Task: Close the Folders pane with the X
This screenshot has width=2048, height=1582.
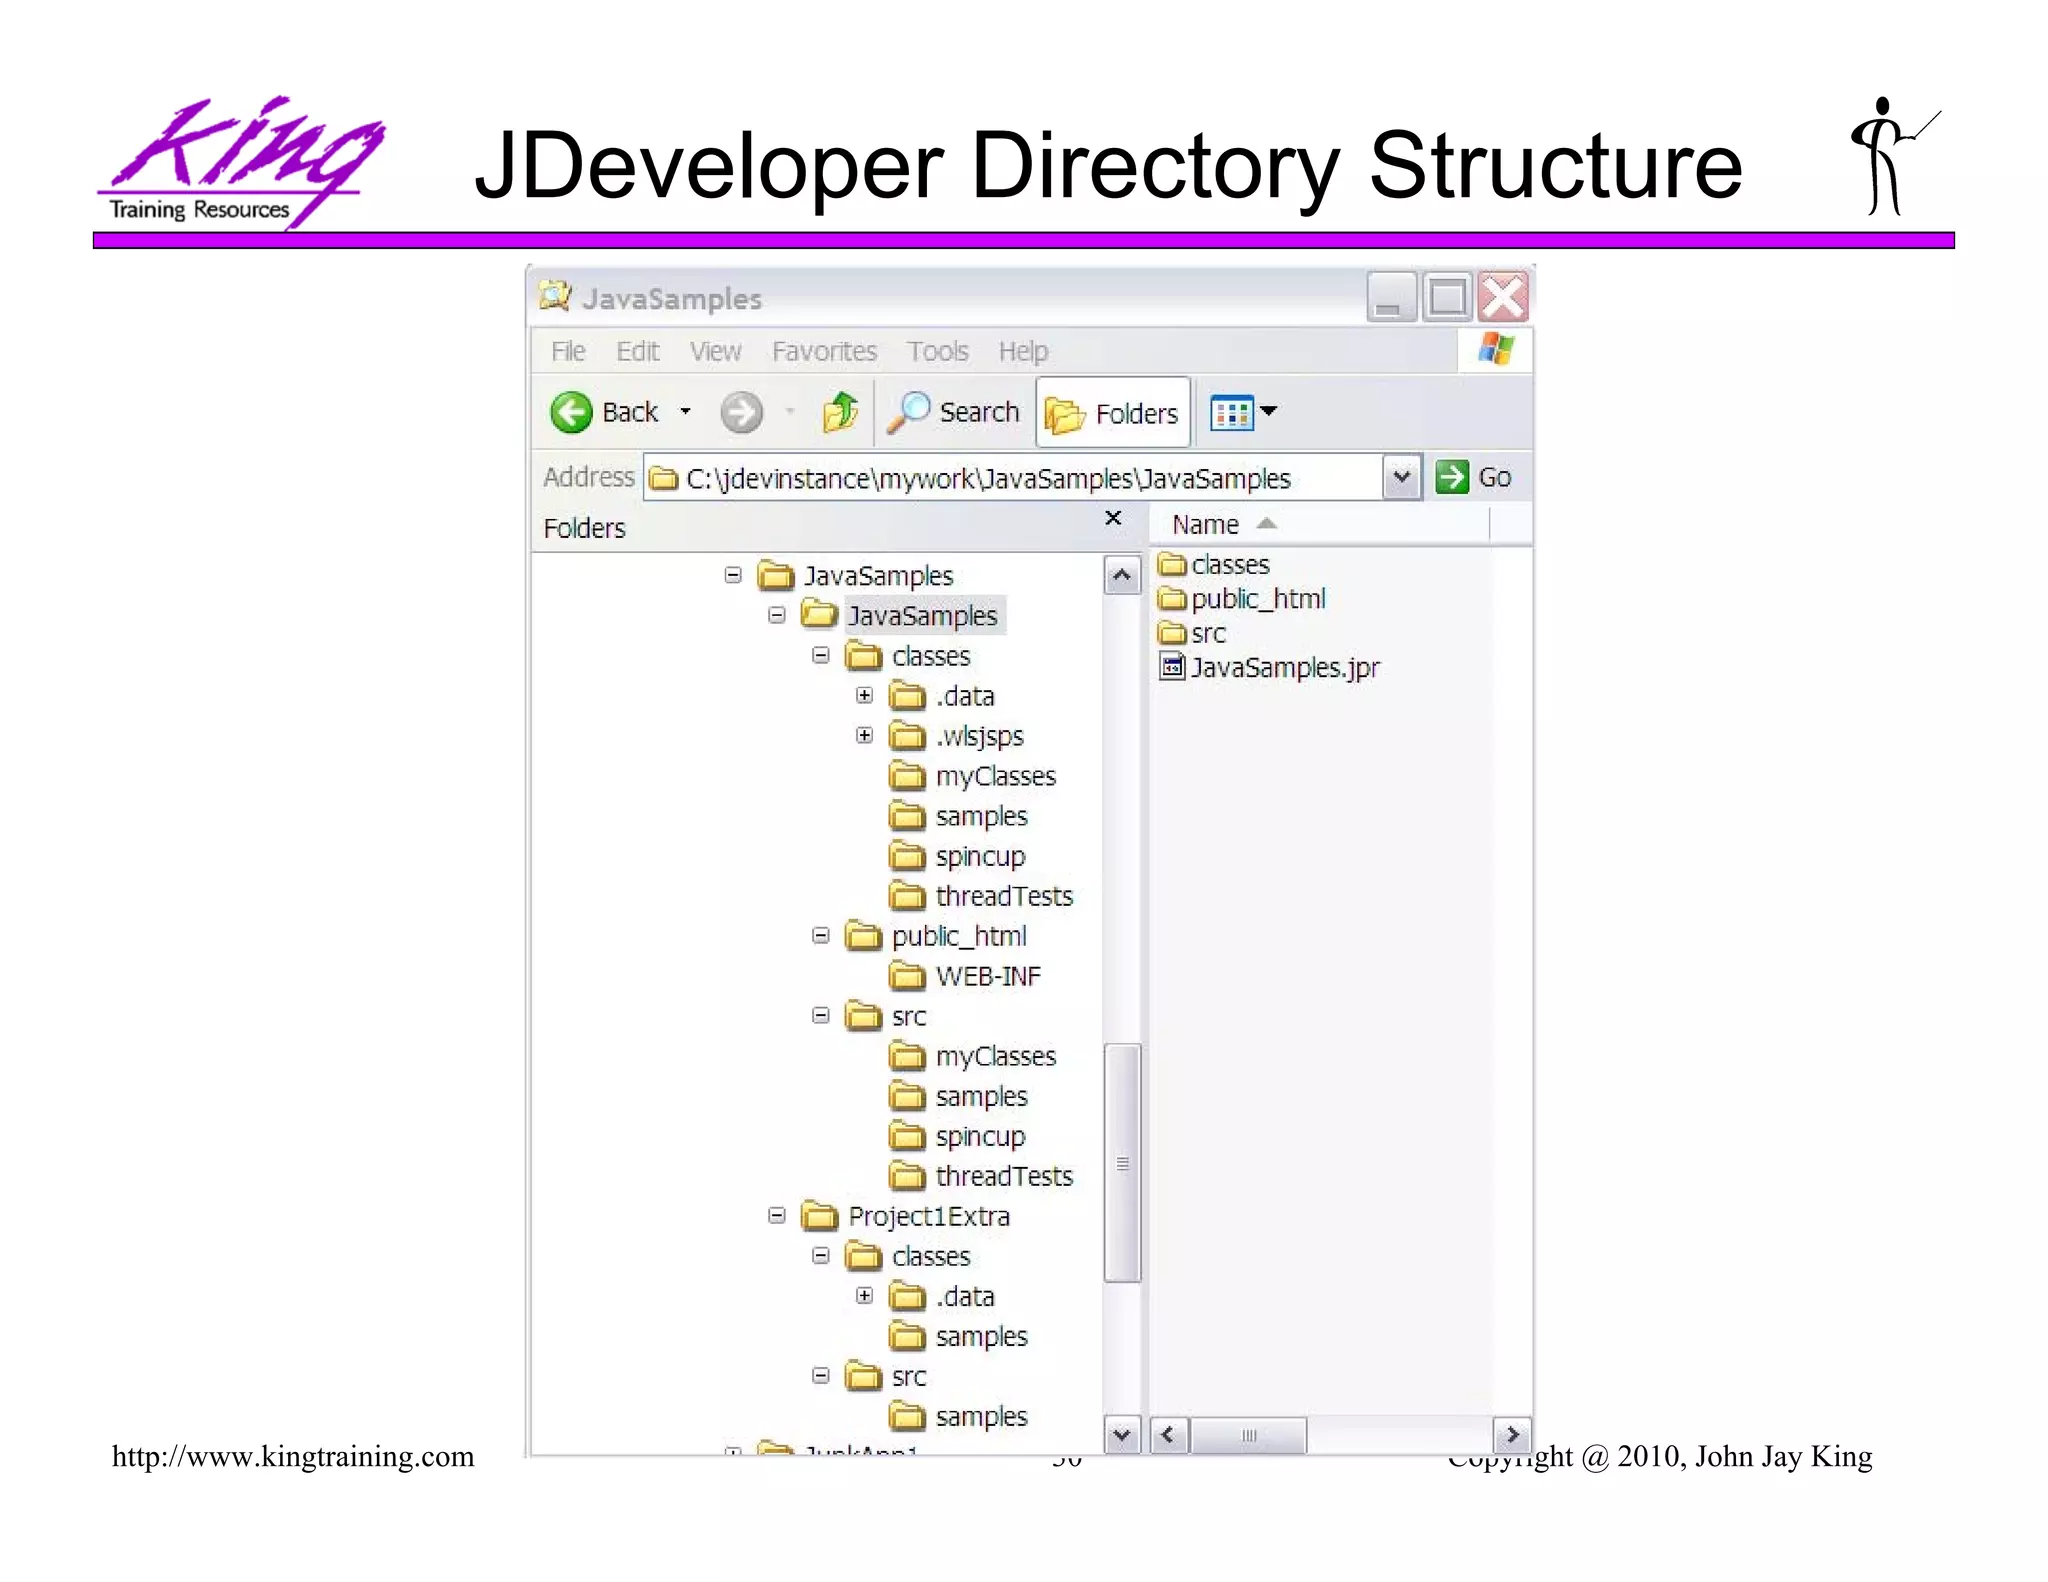Action: tap(1113, 518)
